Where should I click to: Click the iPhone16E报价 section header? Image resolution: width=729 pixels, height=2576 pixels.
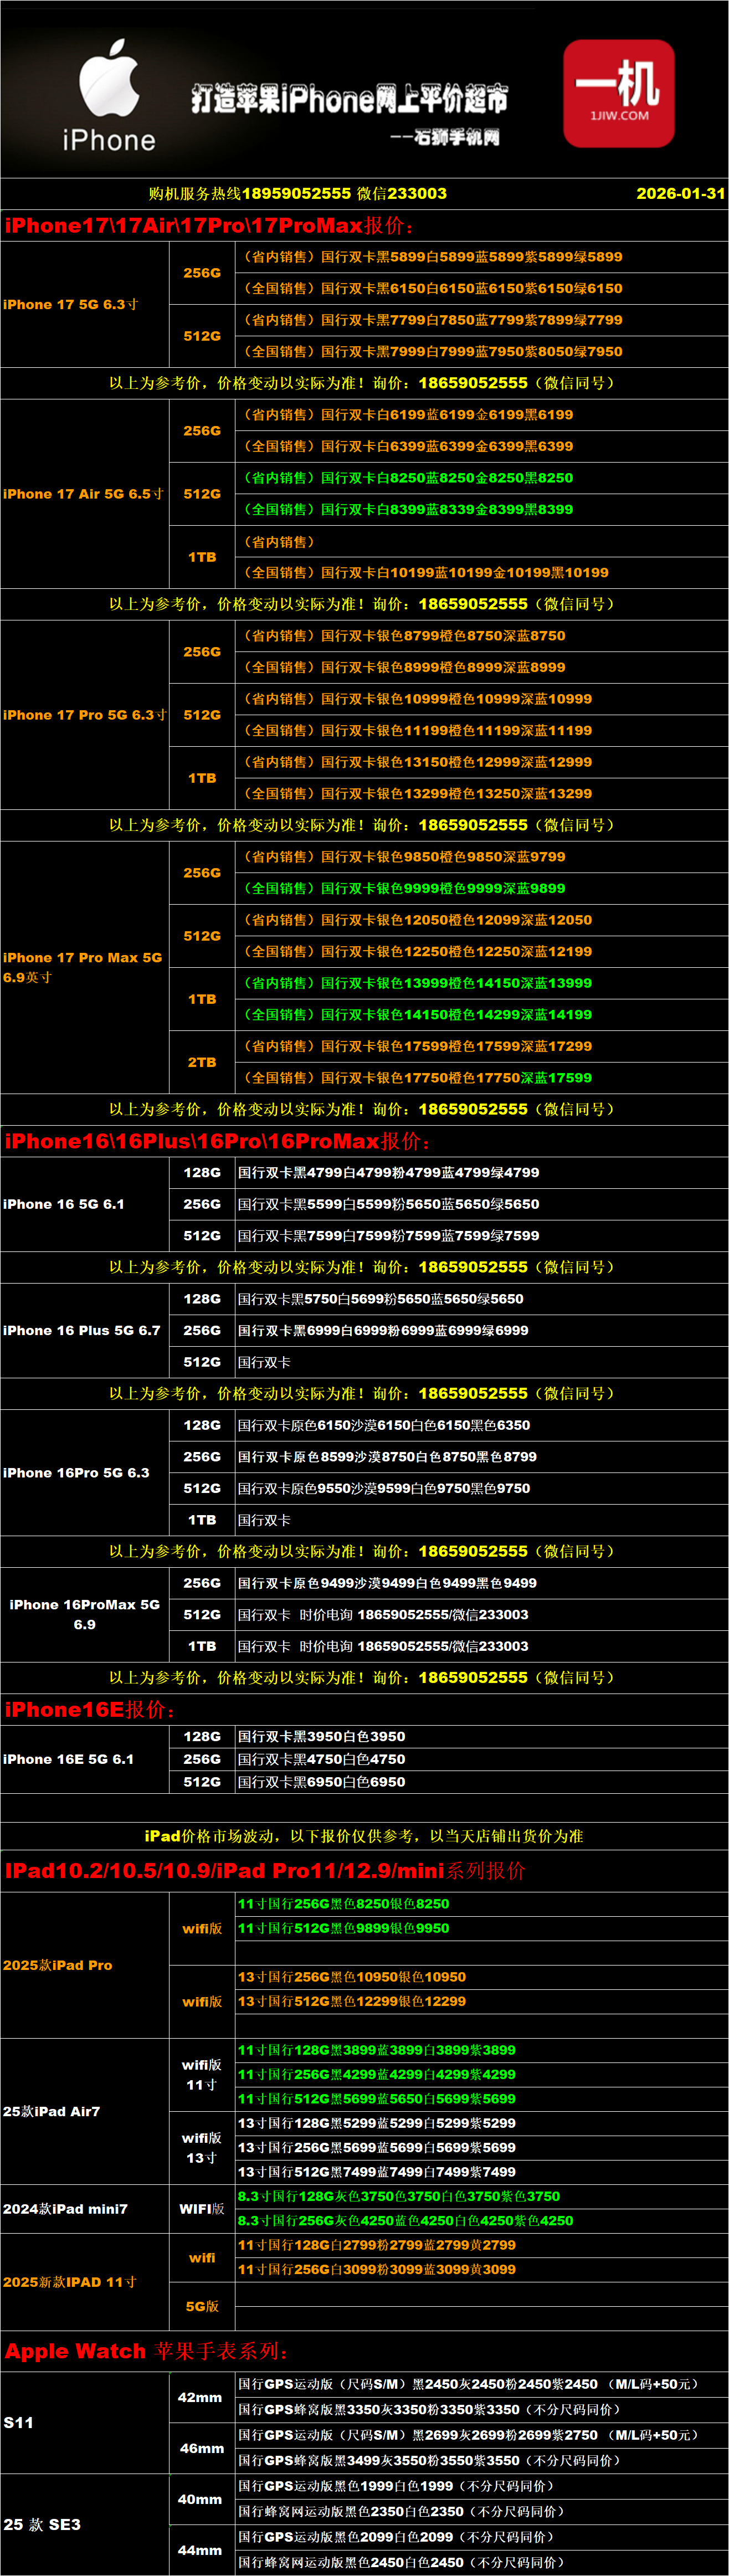[x=89, y=1710]
